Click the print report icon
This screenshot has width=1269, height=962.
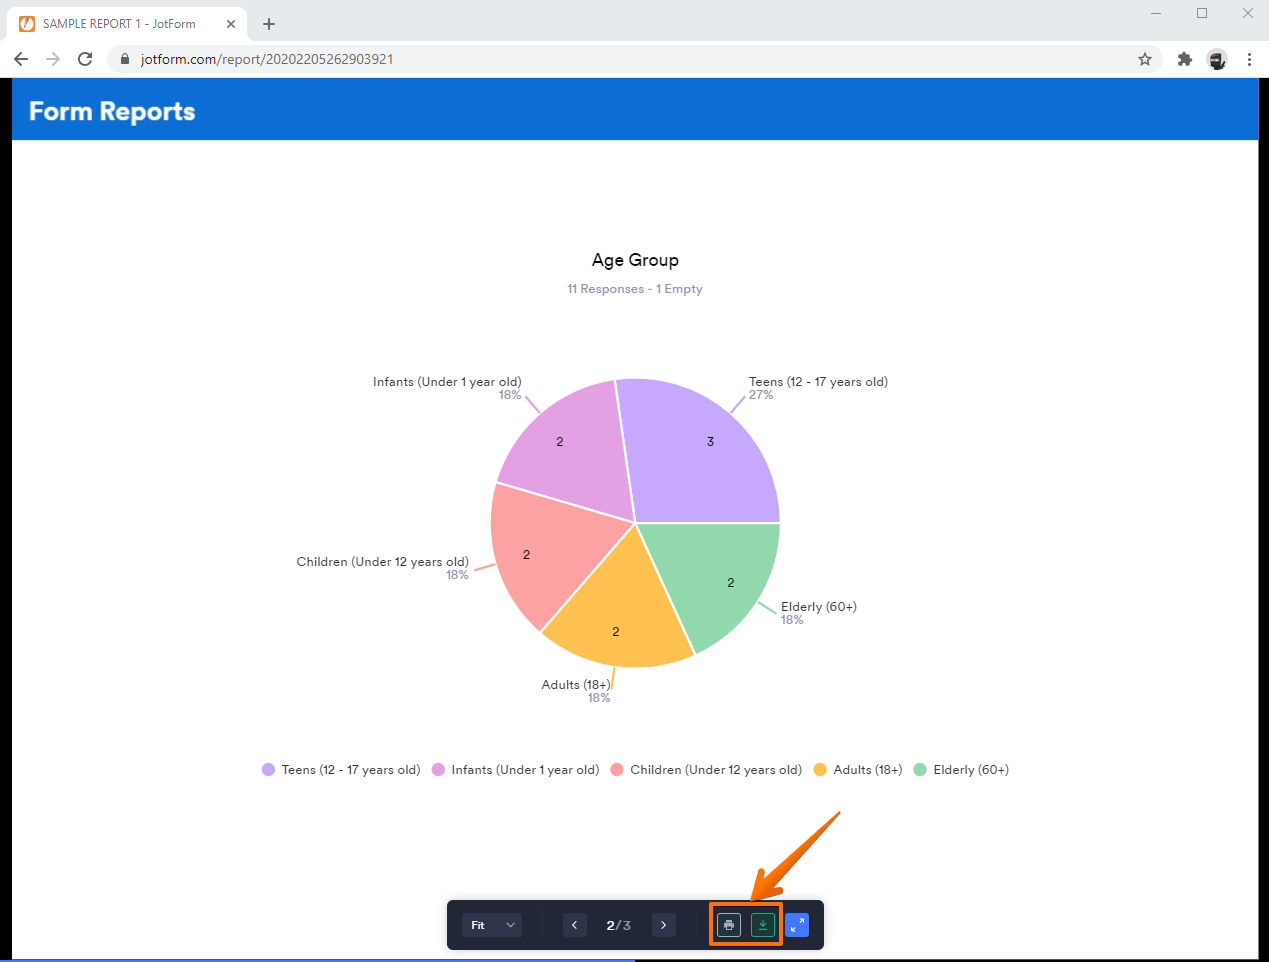729,924
